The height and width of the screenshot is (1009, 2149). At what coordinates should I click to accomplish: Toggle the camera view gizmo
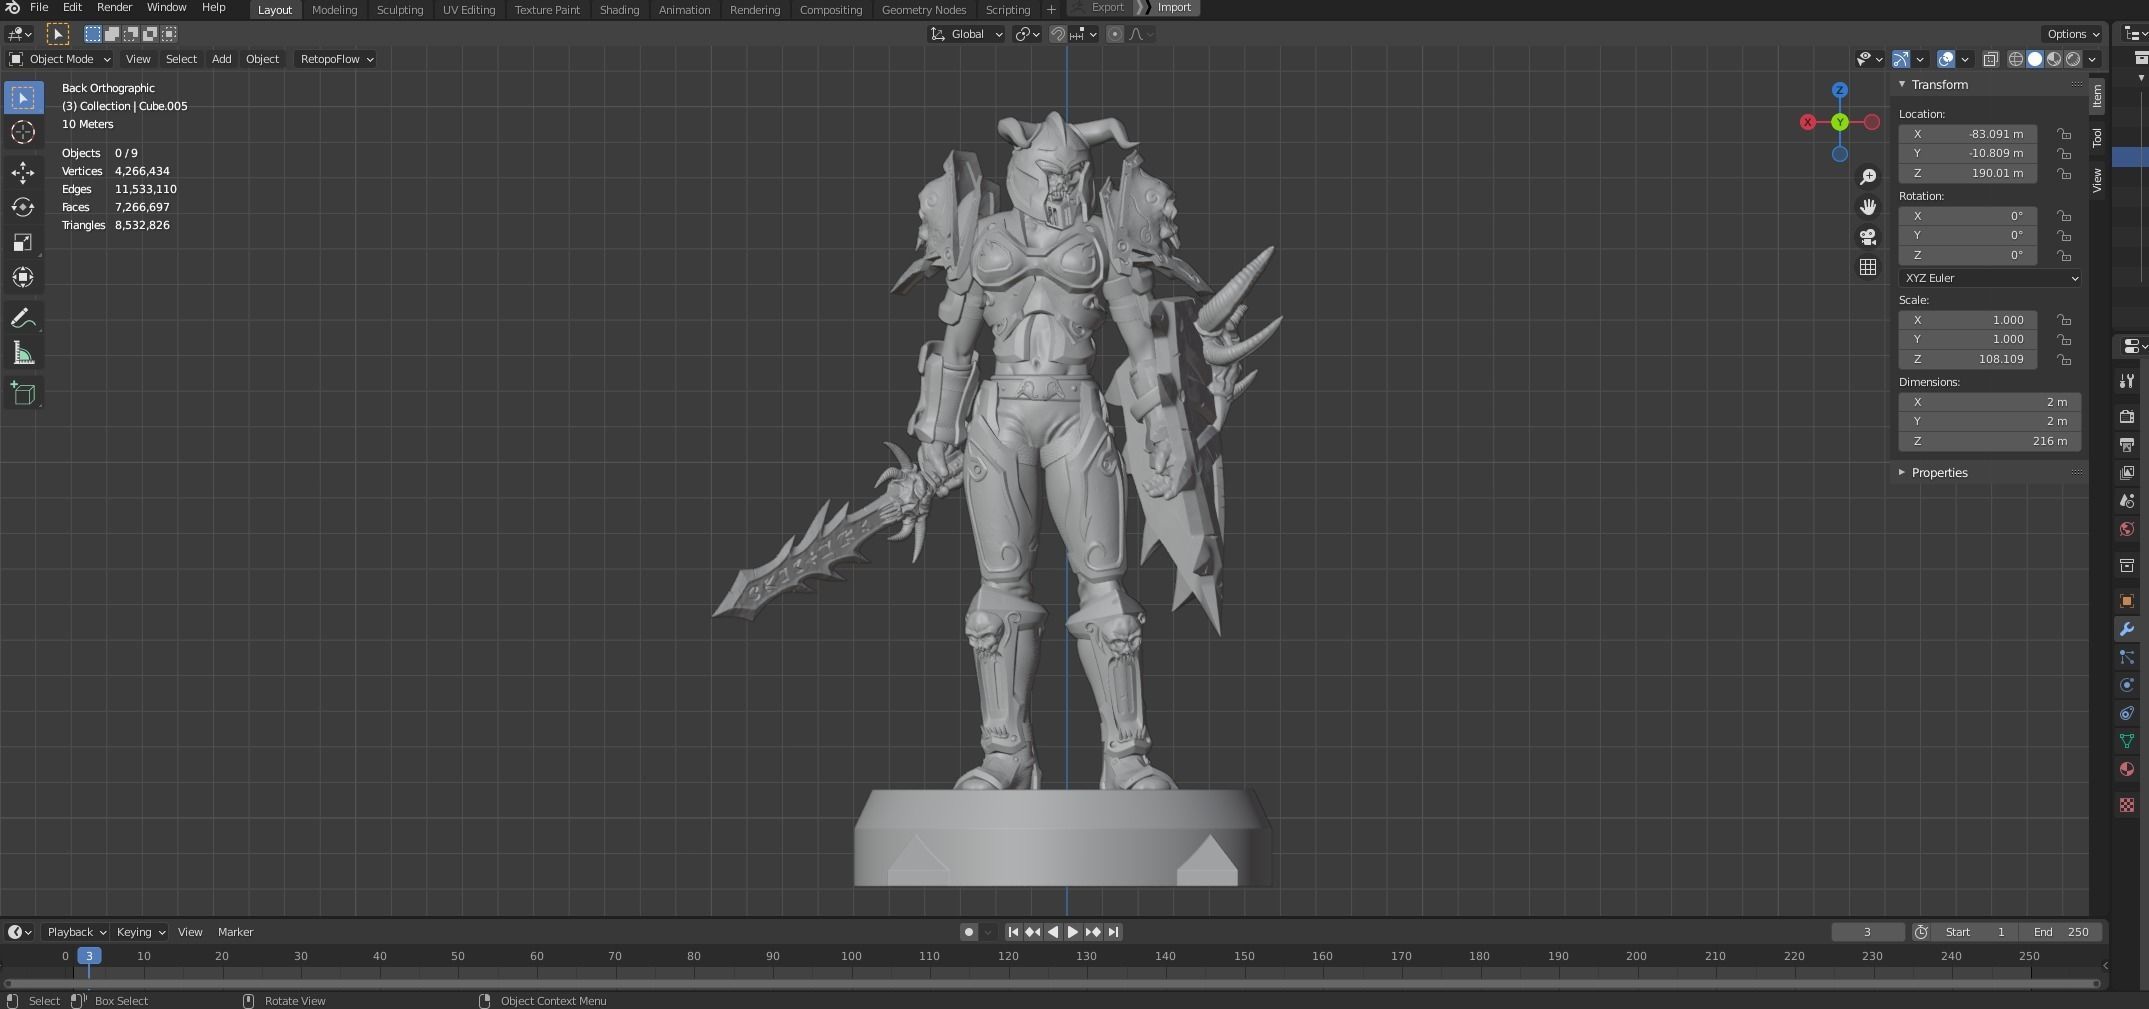click(1868, 237)
